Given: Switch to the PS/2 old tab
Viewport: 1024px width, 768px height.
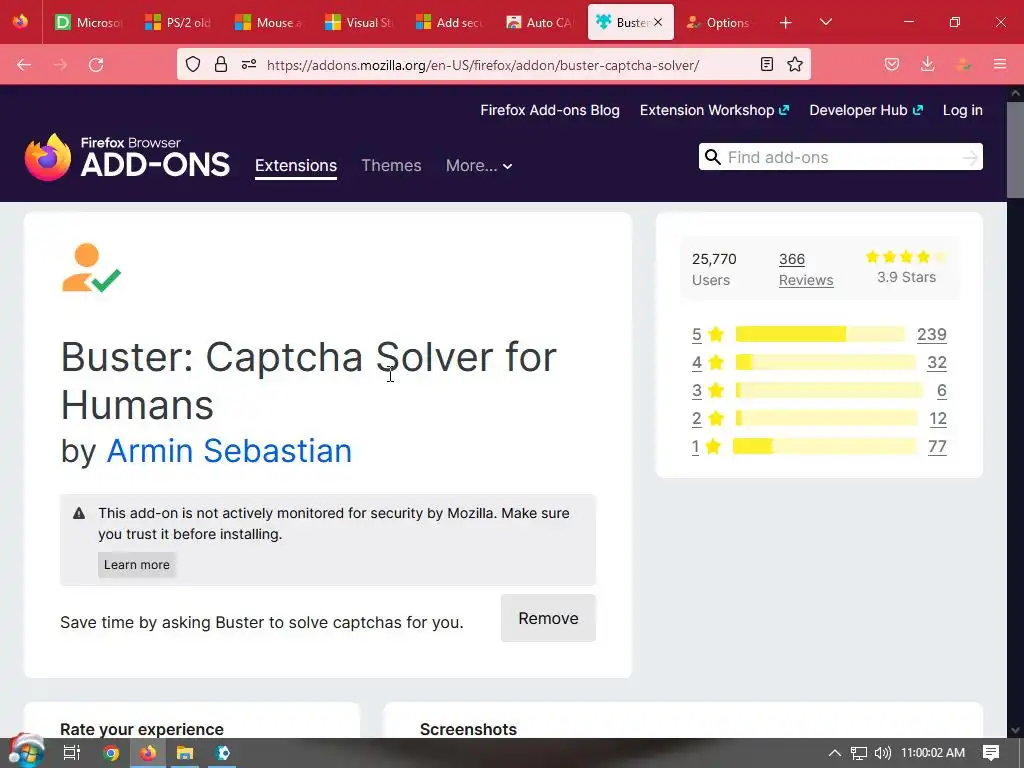Looking at the screenshot, I should pos(178,22).
